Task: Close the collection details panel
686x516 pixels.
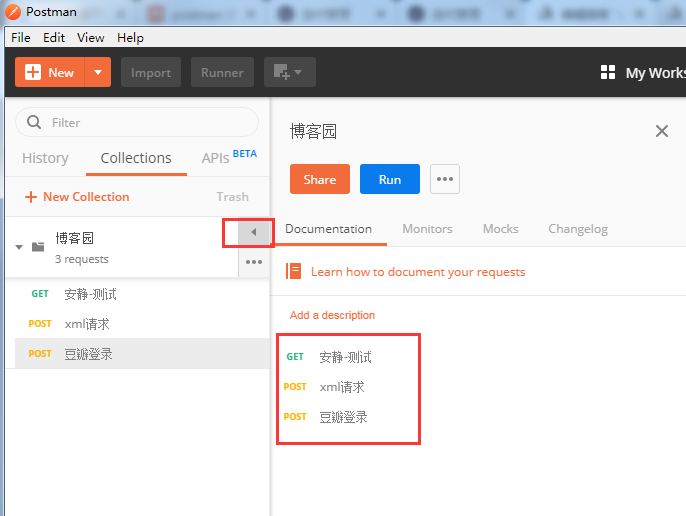Action: pyautogui.click(x=662, y=131)
